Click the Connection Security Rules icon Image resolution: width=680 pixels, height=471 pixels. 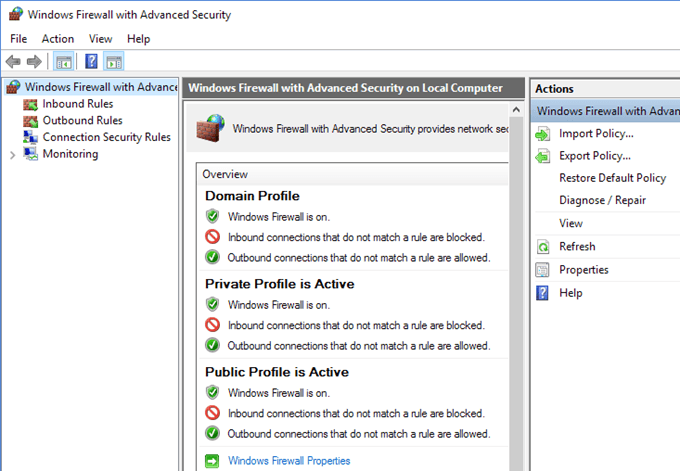[x=31, y=138]
